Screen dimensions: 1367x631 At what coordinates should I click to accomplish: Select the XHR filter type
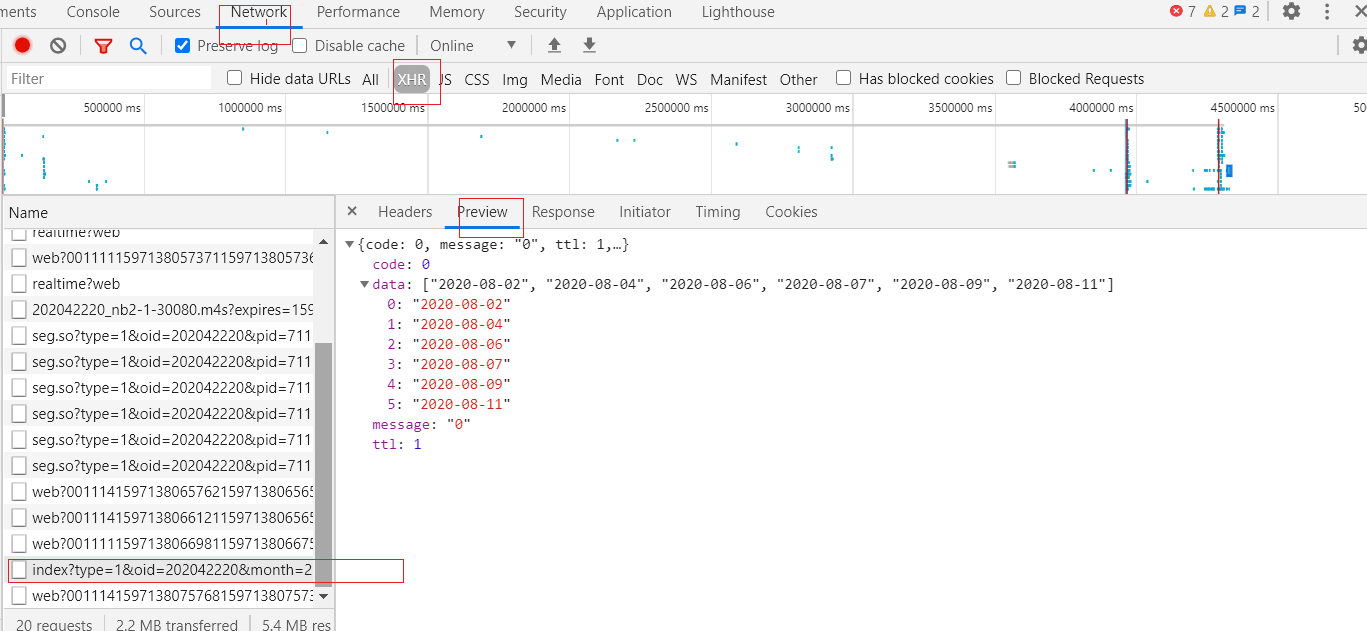coord(411,79)
